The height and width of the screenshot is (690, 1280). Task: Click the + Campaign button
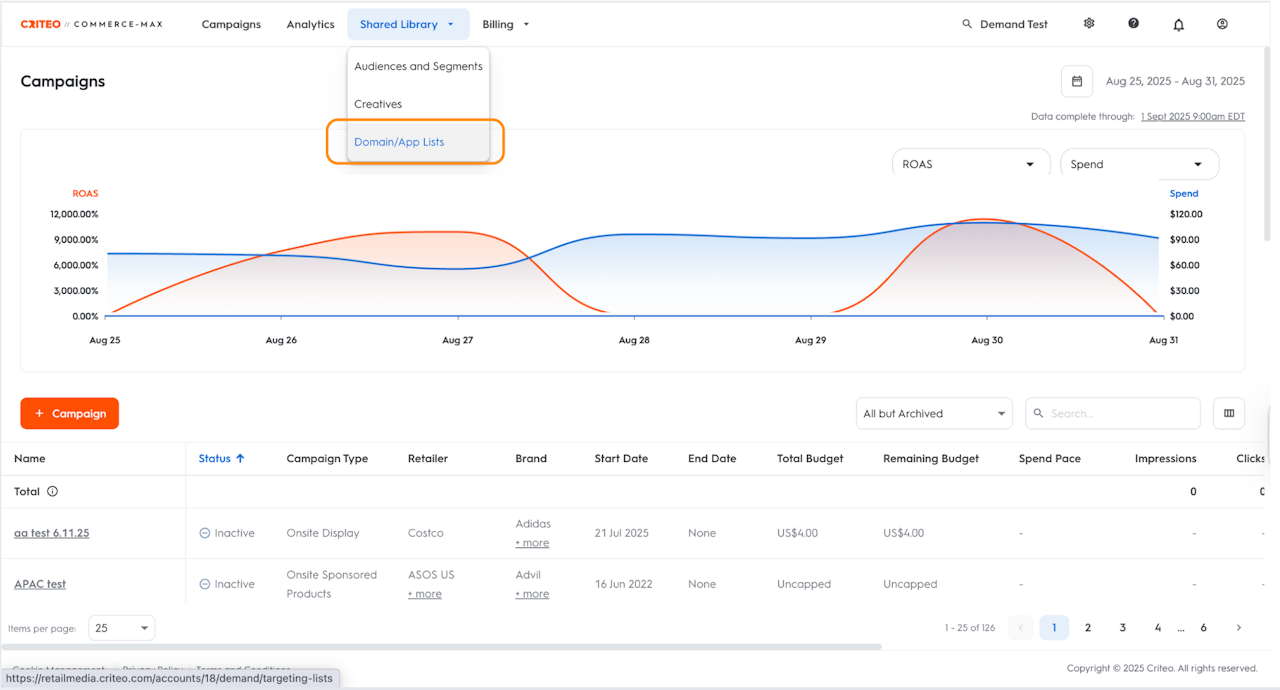(x=70, y=413)
